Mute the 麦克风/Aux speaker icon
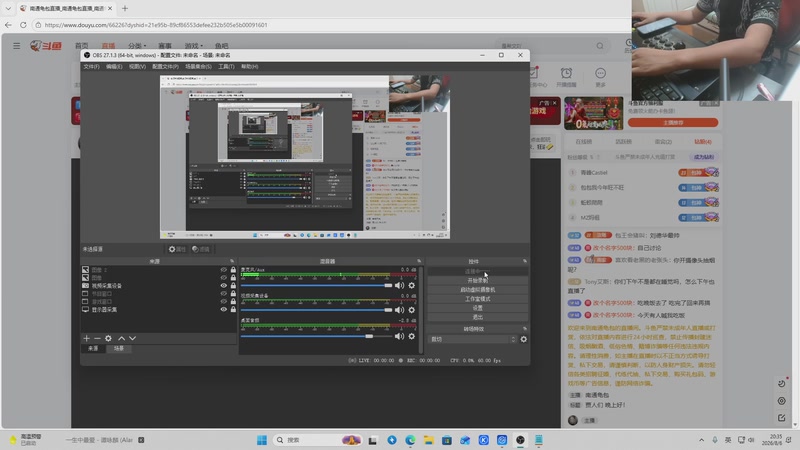Screen dimensions: 800x450 [x=399, y=285]
